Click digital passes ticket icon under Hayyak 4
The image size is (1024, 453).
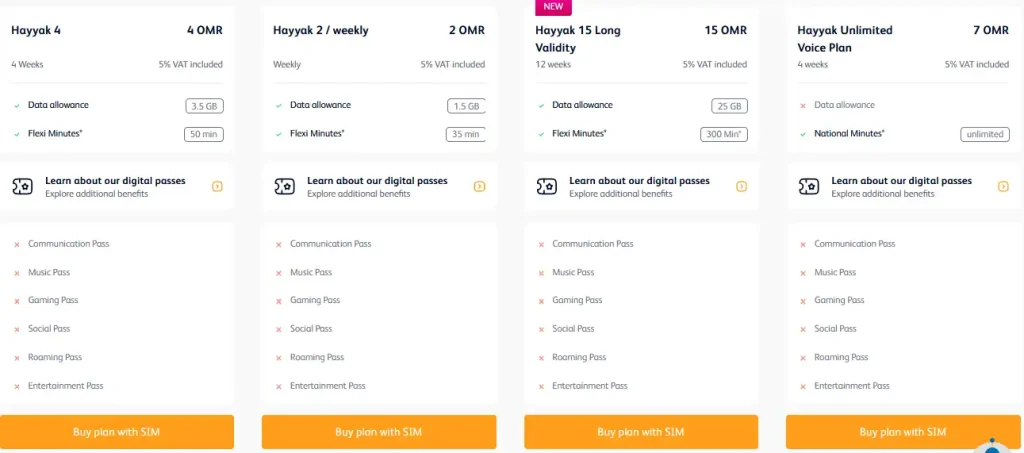[x=23, y=186]
